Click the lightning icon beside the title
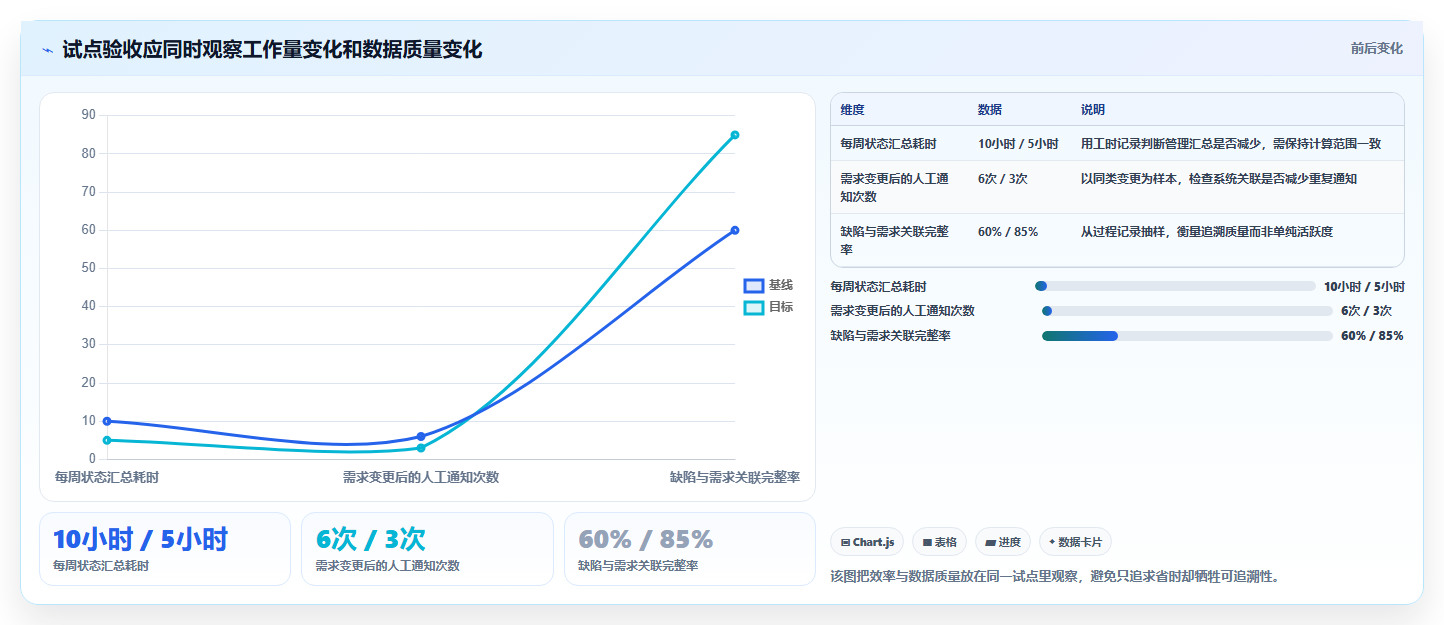The width and height of the screenshot is (1444, 625). tap(47, 49)
